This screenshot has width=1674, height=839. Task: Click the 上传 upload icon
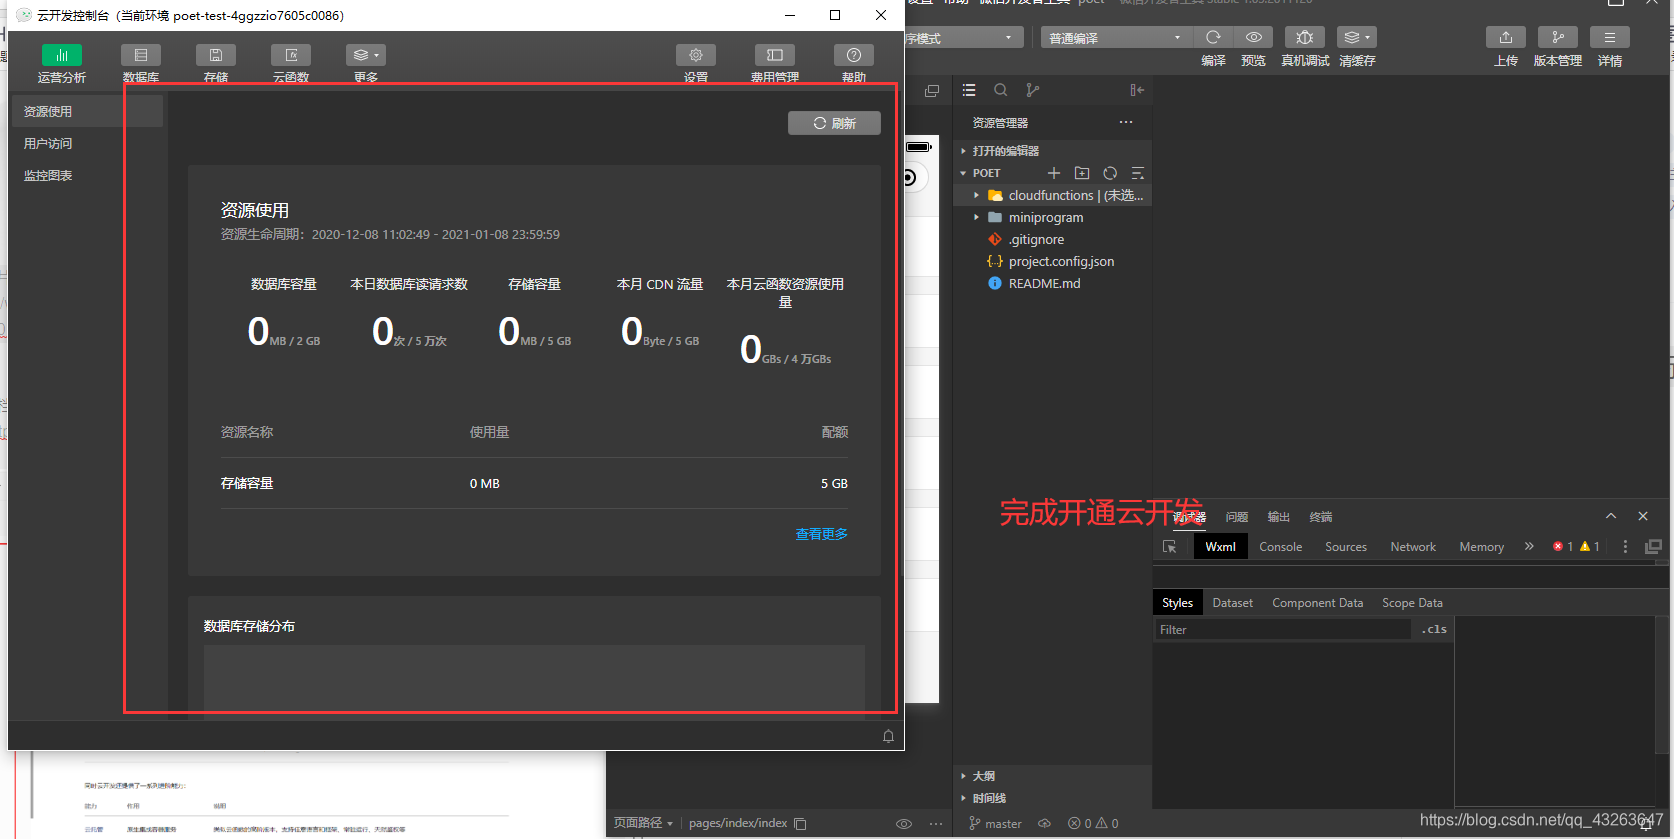pos(1506,37)
